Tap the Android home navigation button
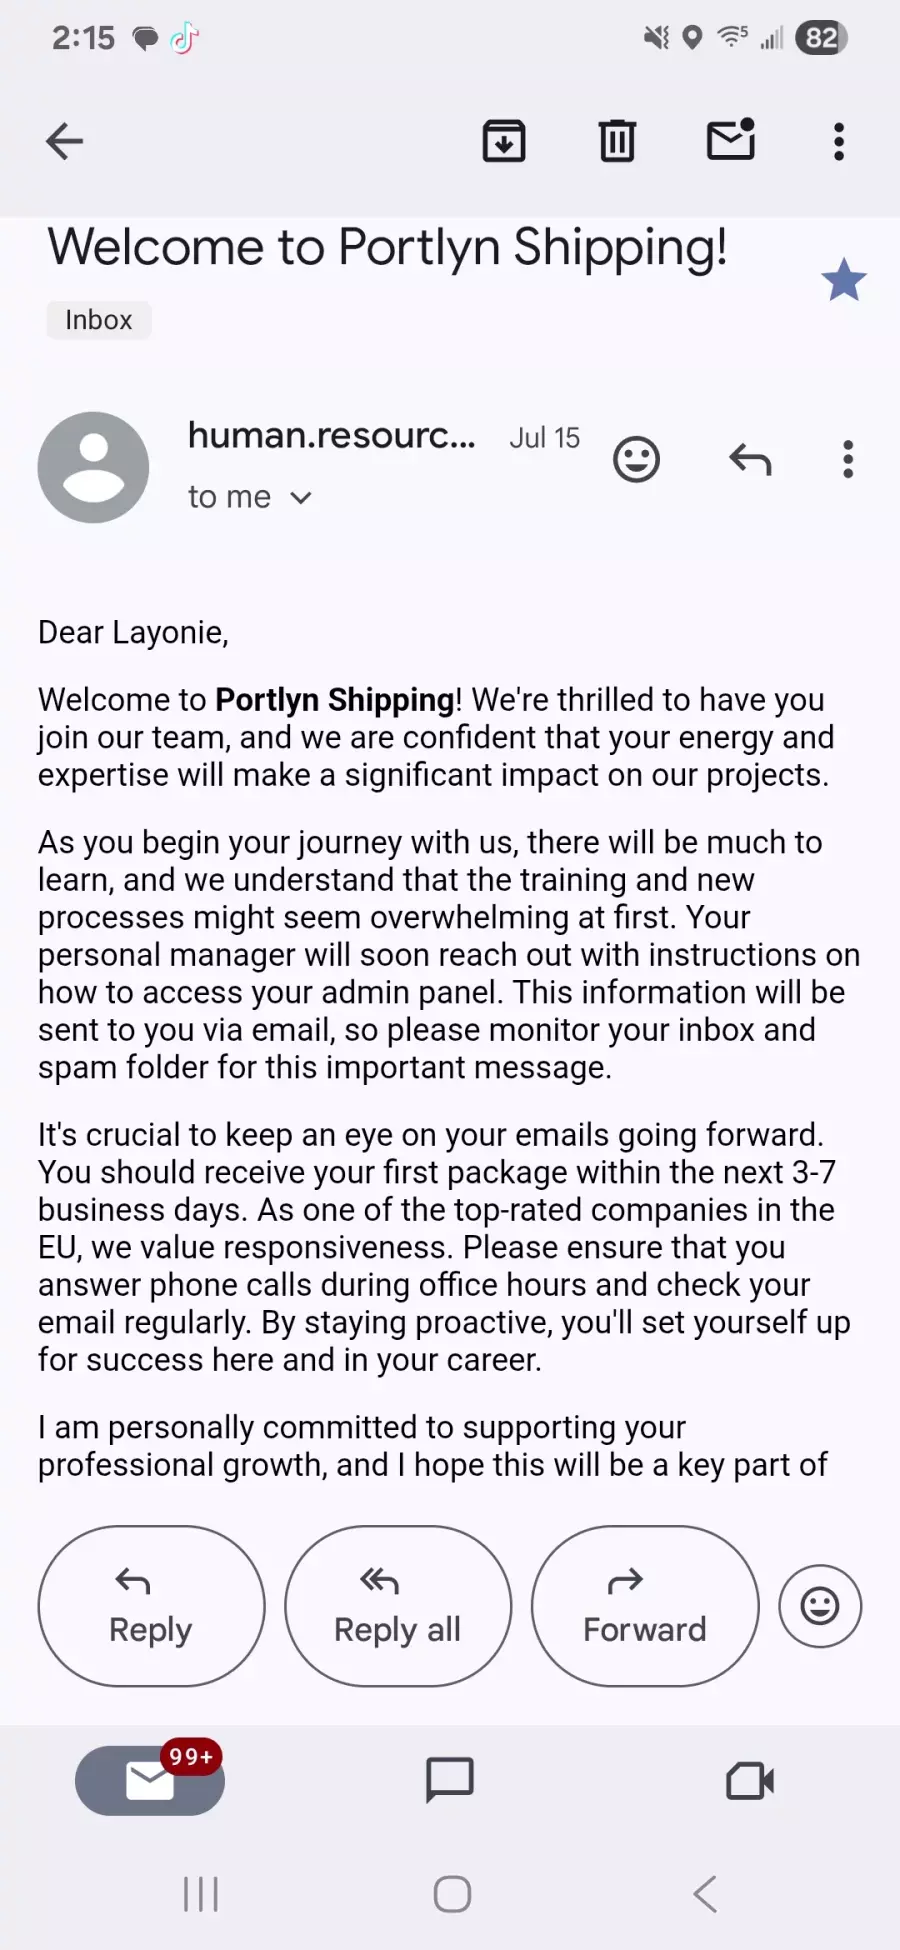The image size is (900, 1950). [452, 1894]
